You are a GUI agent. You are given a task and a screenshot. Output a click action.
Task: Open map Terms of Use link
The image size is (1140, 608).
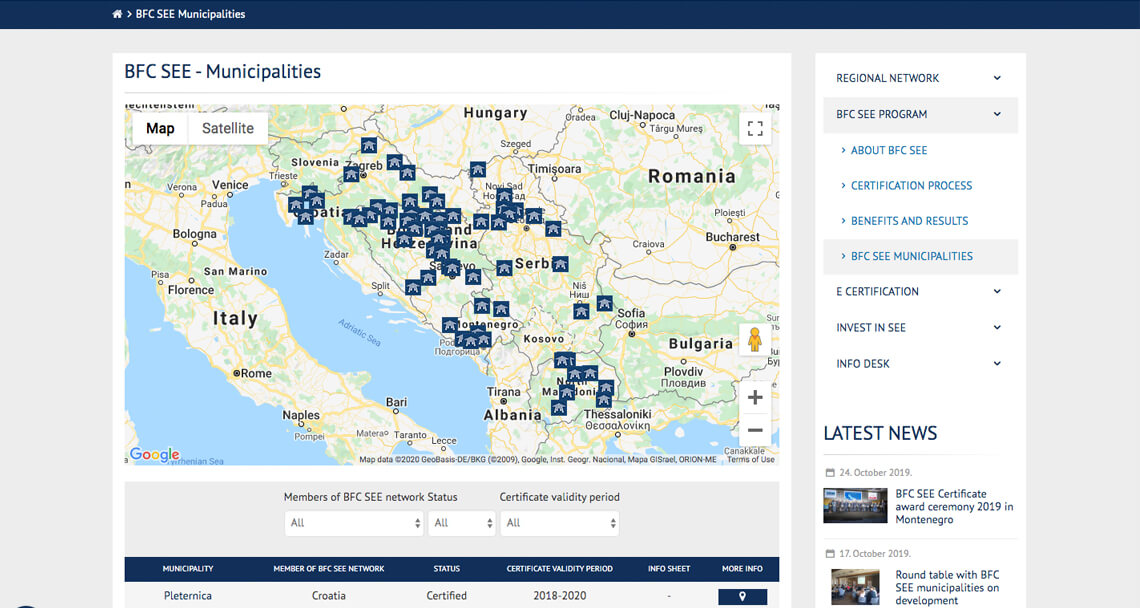(x=750, y=460)
